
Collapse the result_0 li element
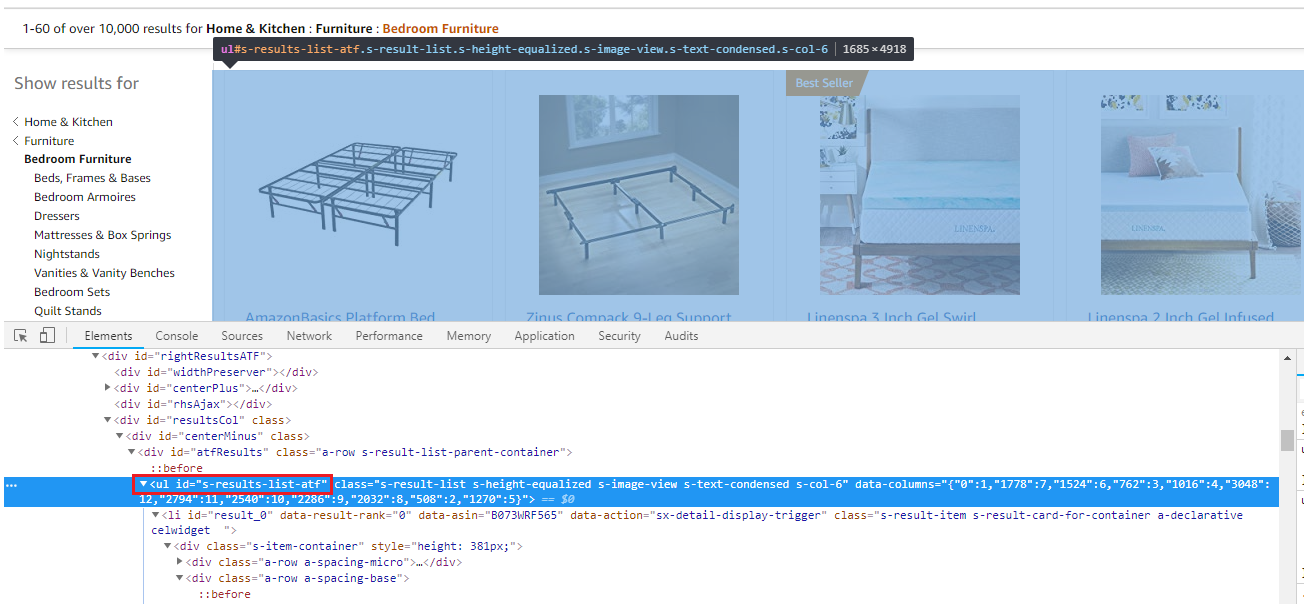point(155,515)
